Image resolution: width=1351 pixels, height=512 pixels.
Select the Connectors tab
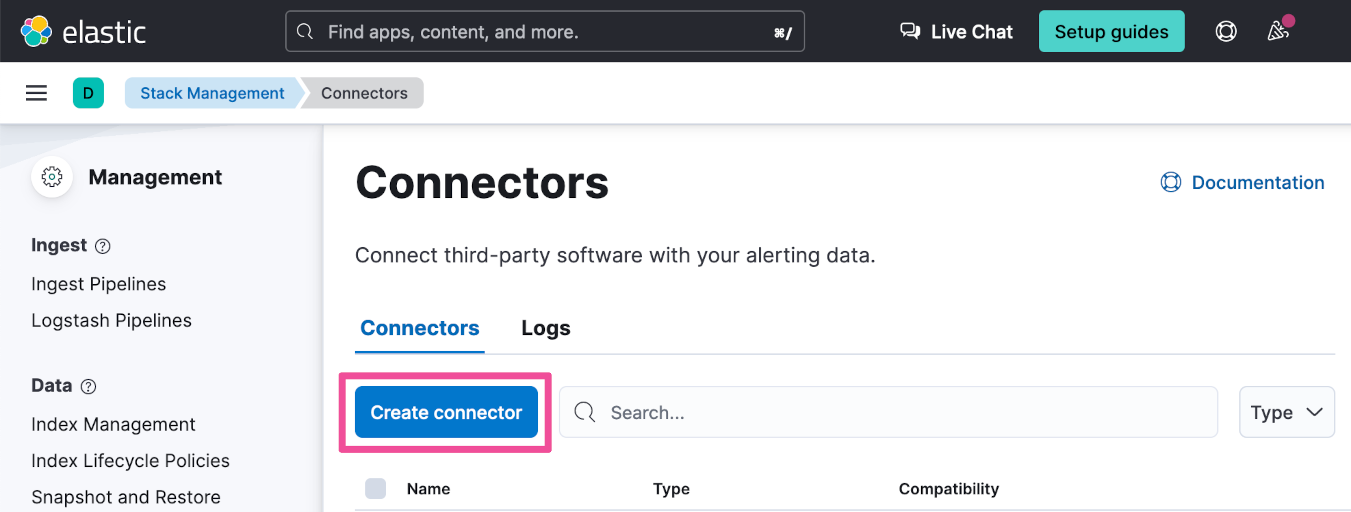pos(420,328)
